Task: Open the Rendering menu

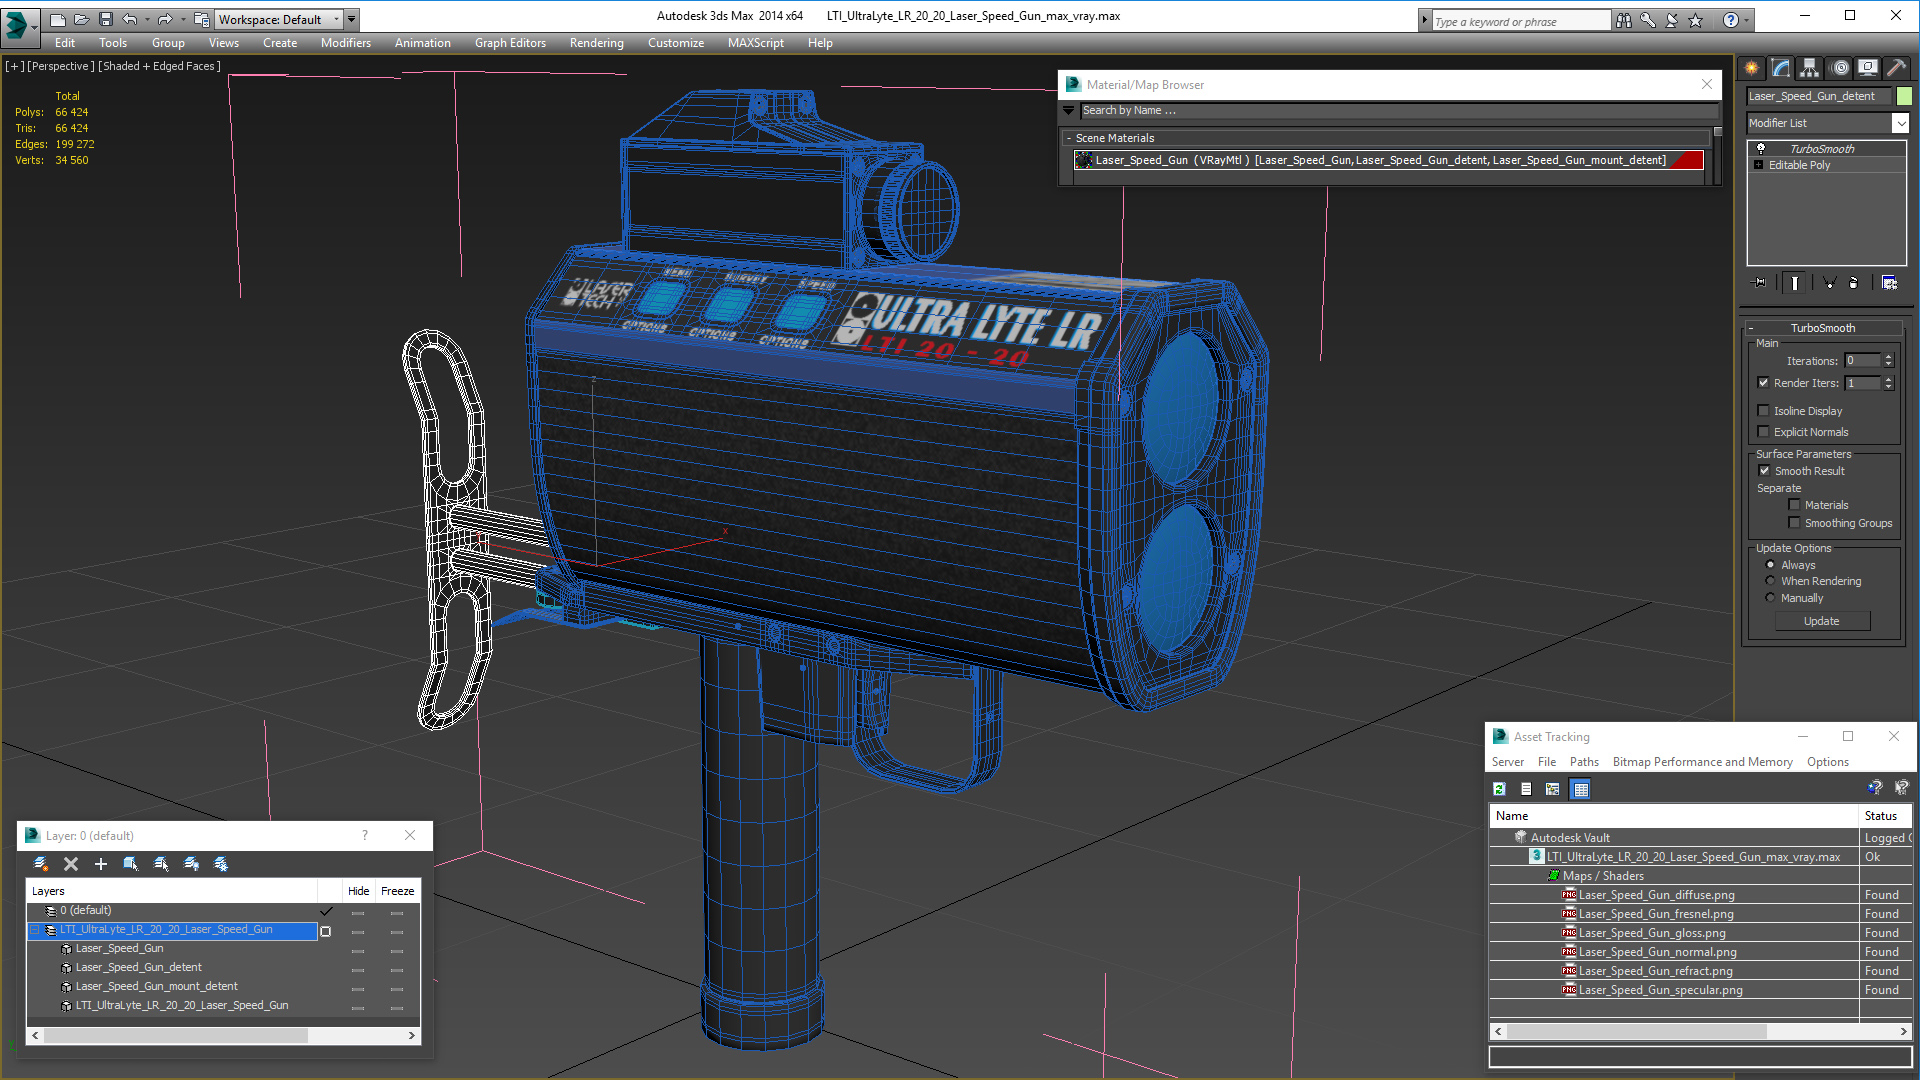Action: (x=596, y=43)
